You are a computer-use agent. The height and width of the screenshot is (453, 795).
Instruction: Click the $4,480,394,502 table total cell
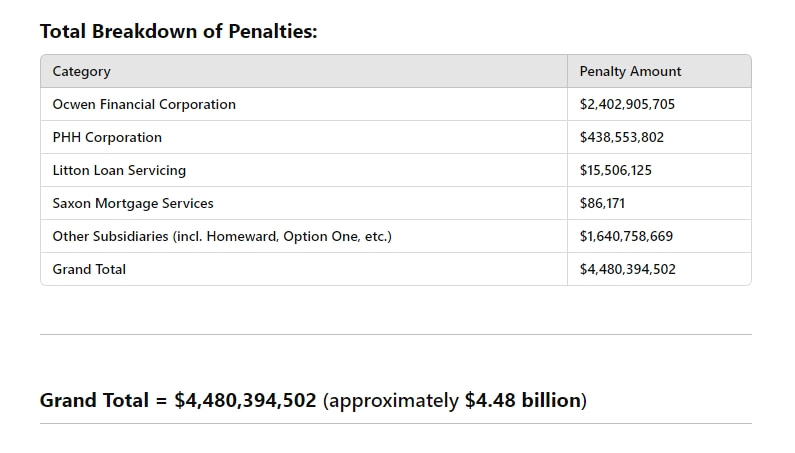click(659, 269)
